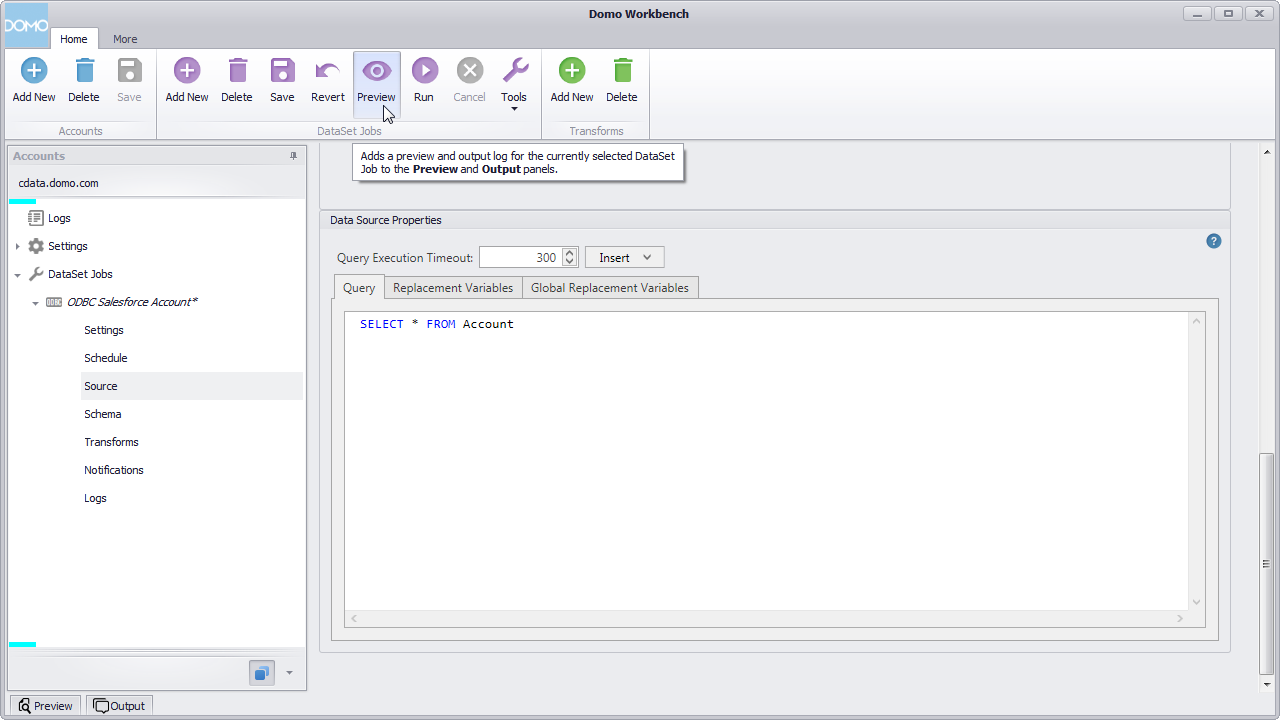
Task: Click the help question mark icon
Action: tap(1213, 241)
